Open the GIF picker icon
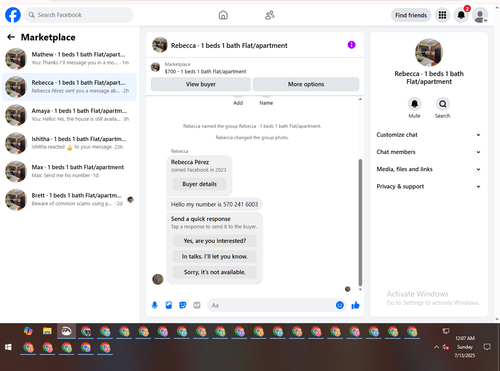Viewport: 500px width, 371px height. (197, 305)
